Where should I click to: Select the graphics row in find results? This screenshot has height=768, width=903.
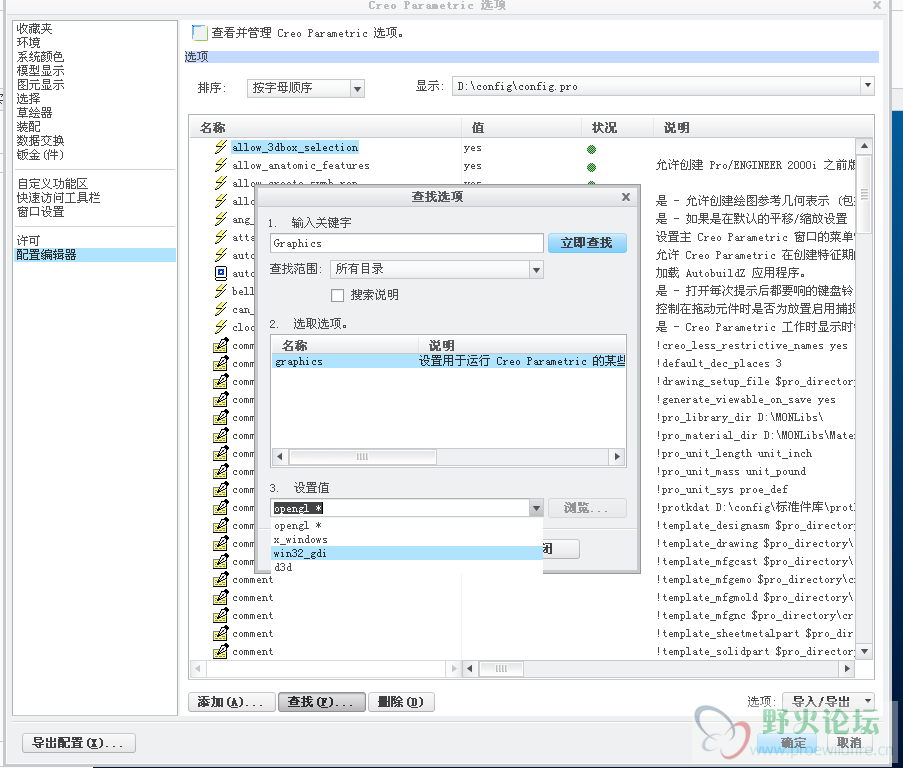coord(449,361)
